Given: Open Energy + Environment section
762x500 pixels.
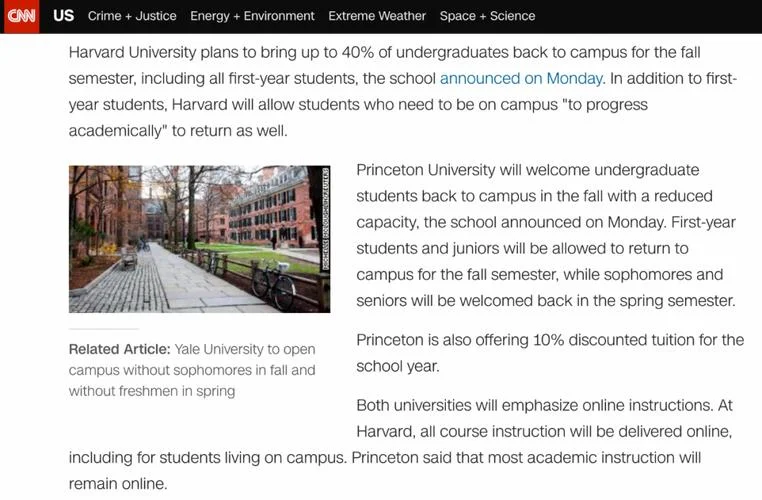Looking at the screenshot, I should coord(252,16).
